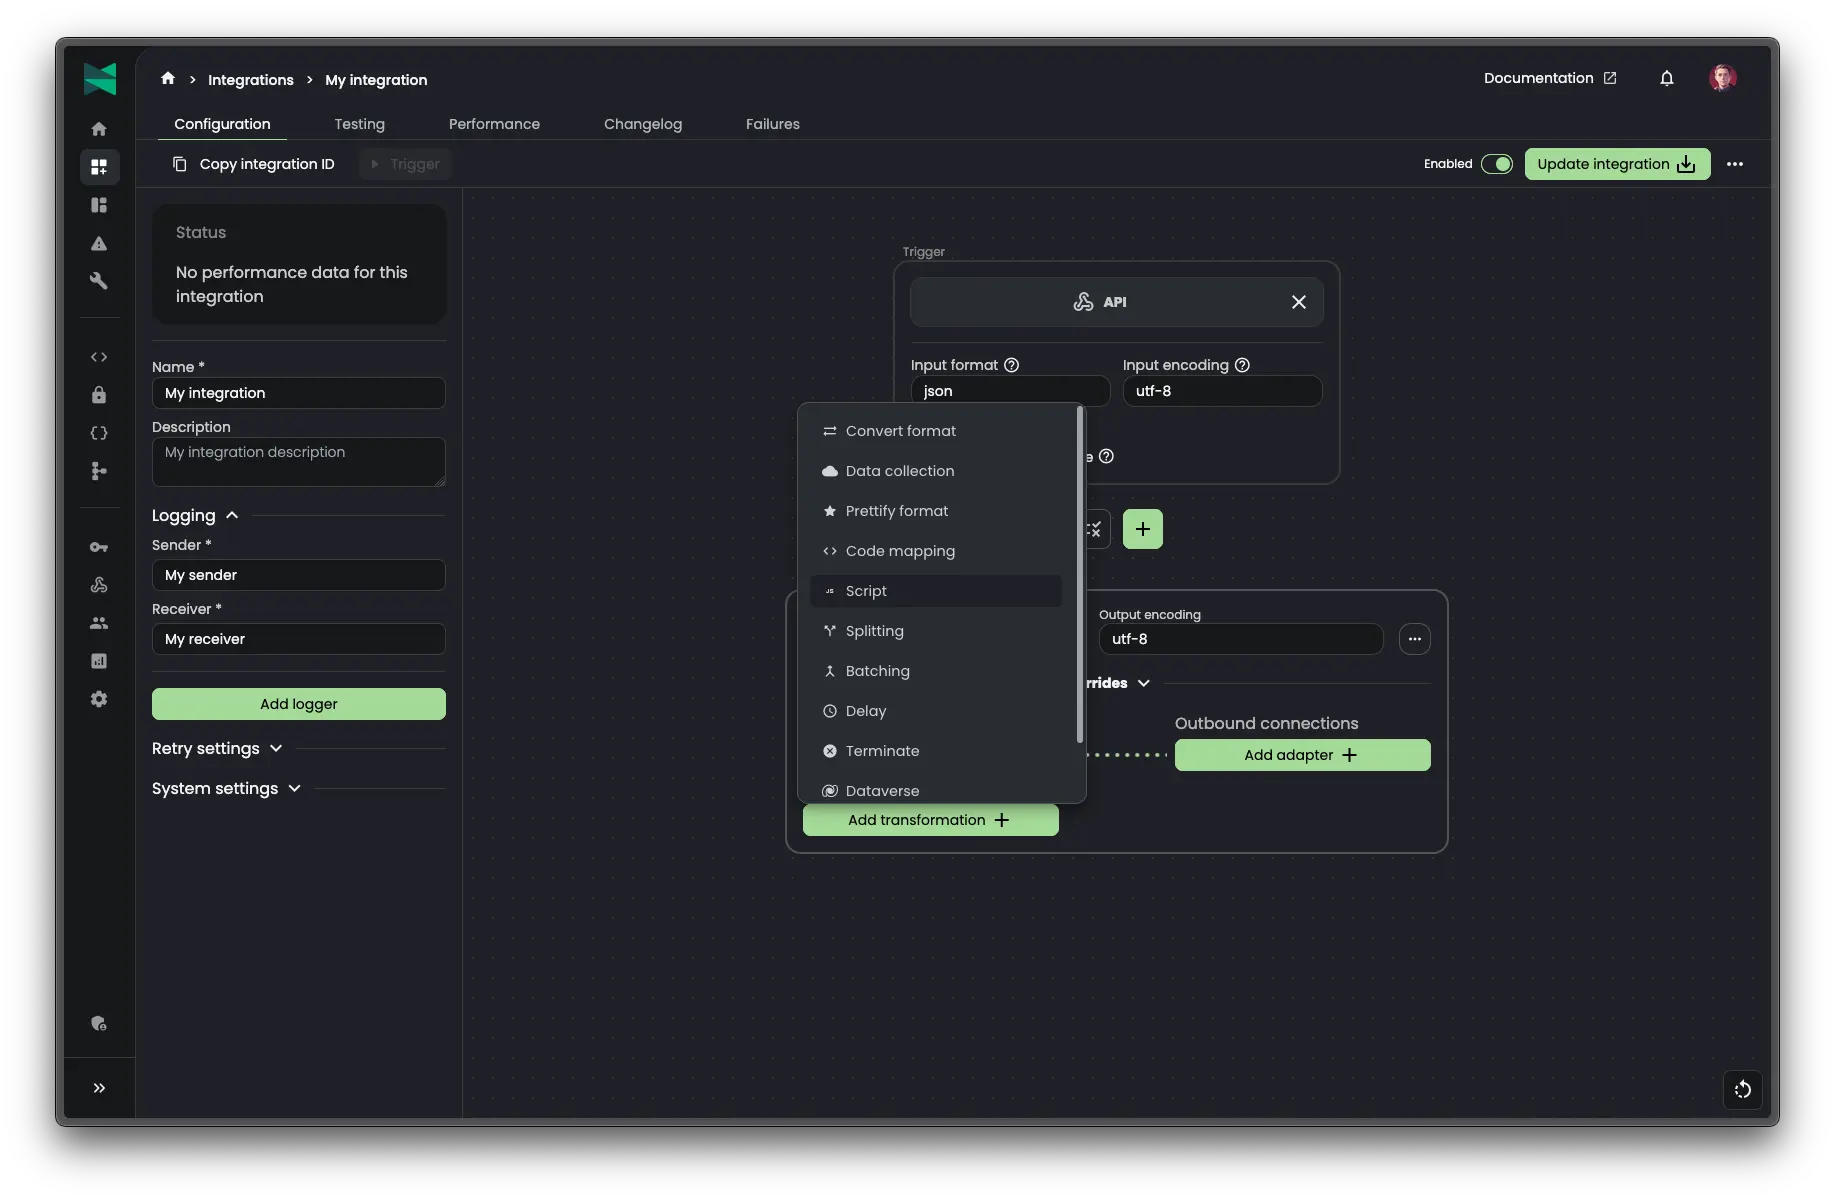This screenshot has width=1835, height=1200.
Task: Click the lock icon in sidebar
Action: (99, 395)
